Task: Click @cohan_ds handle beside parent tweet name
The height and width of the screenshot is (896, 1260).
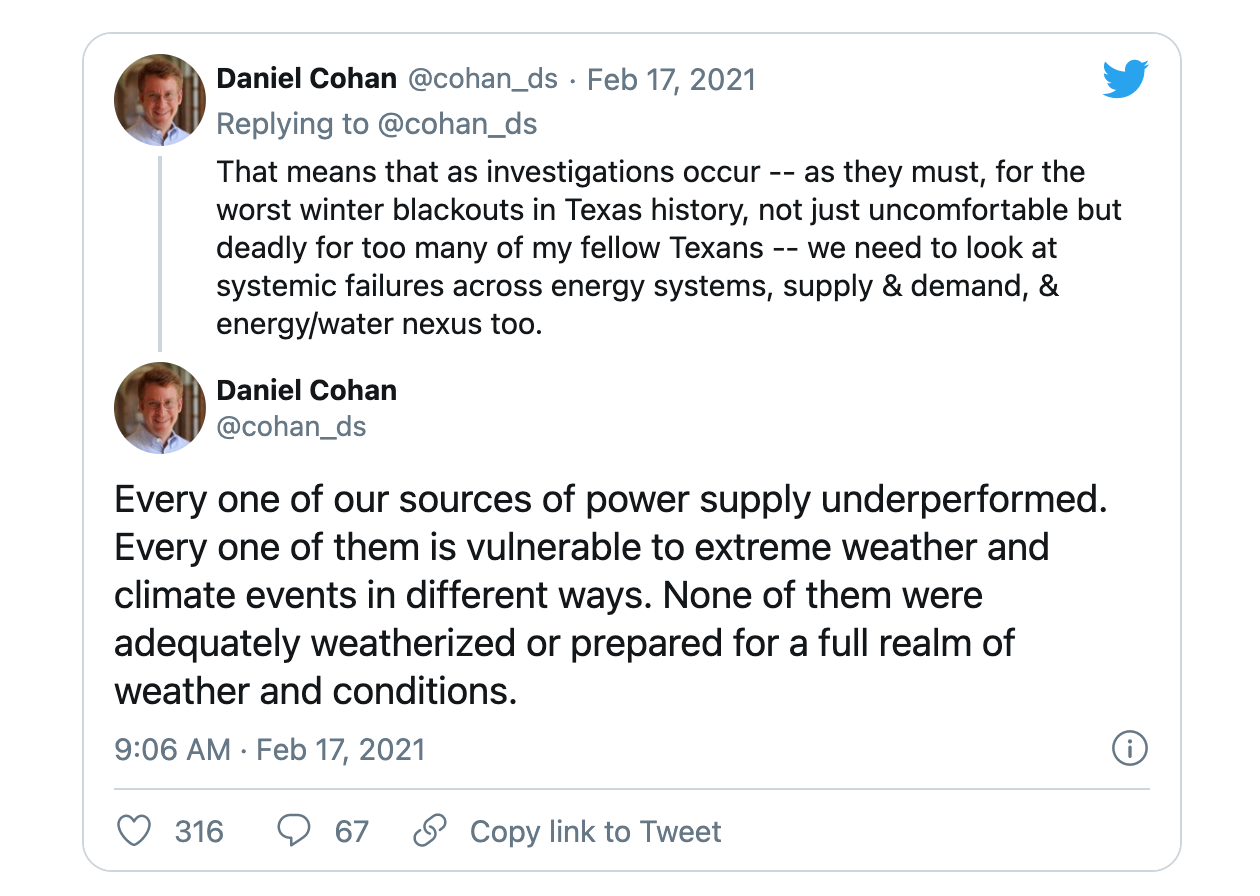Action: (482, 79)
